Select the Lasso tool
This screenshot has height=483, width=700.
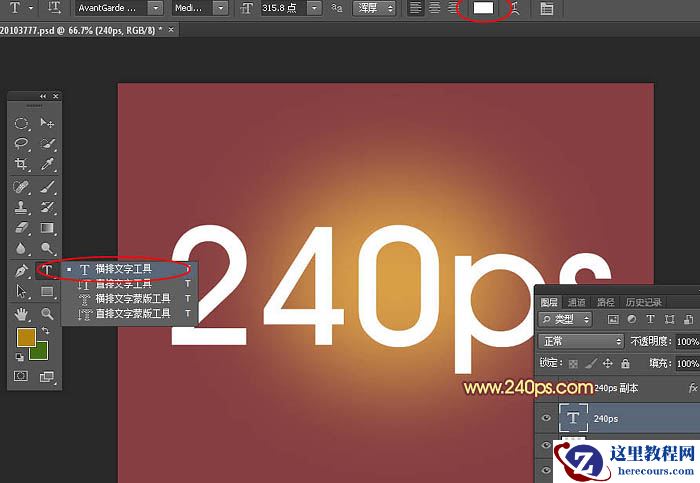(21, 143)
